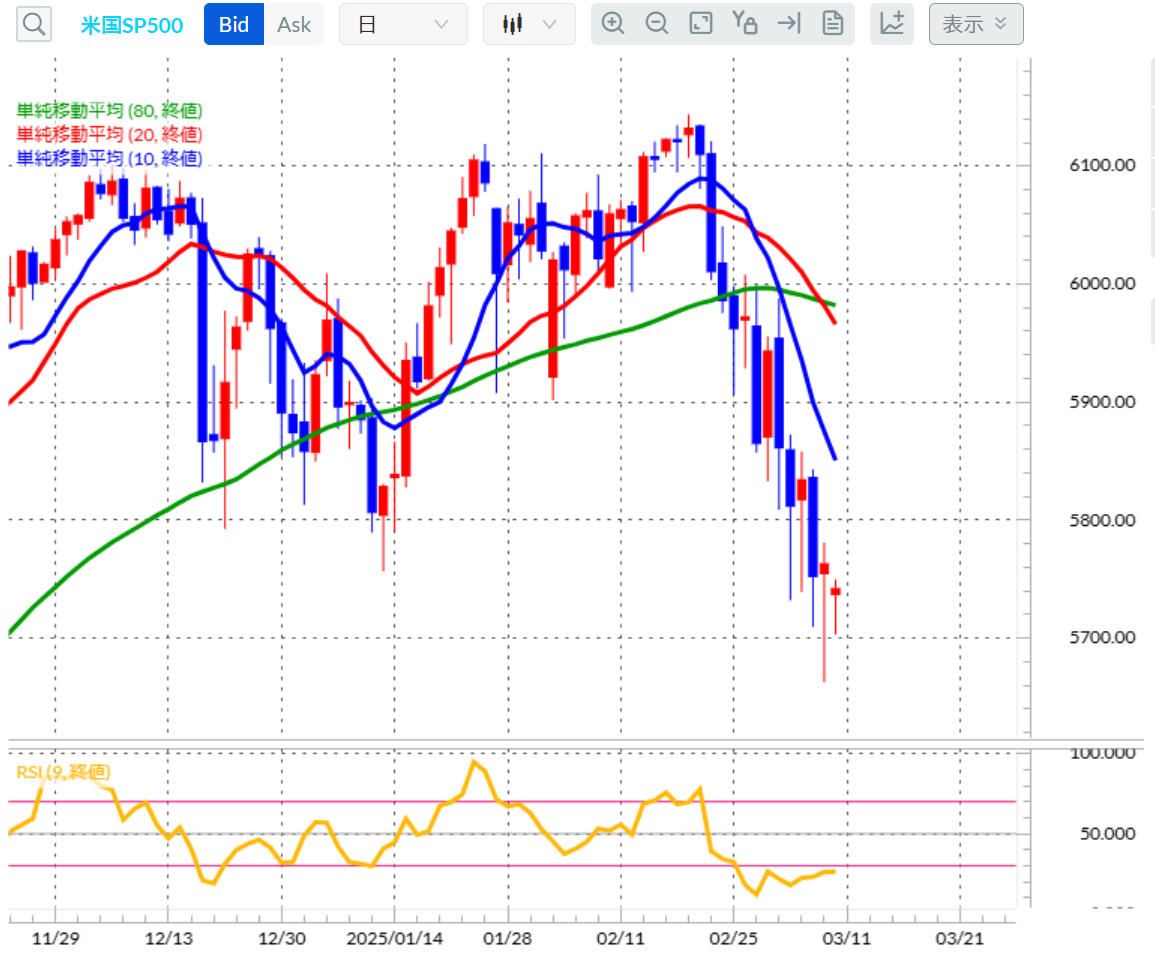Select the red 単純移動平均 (20, 終値) legend
1155x954 pixels.
(x=109, y=134)
